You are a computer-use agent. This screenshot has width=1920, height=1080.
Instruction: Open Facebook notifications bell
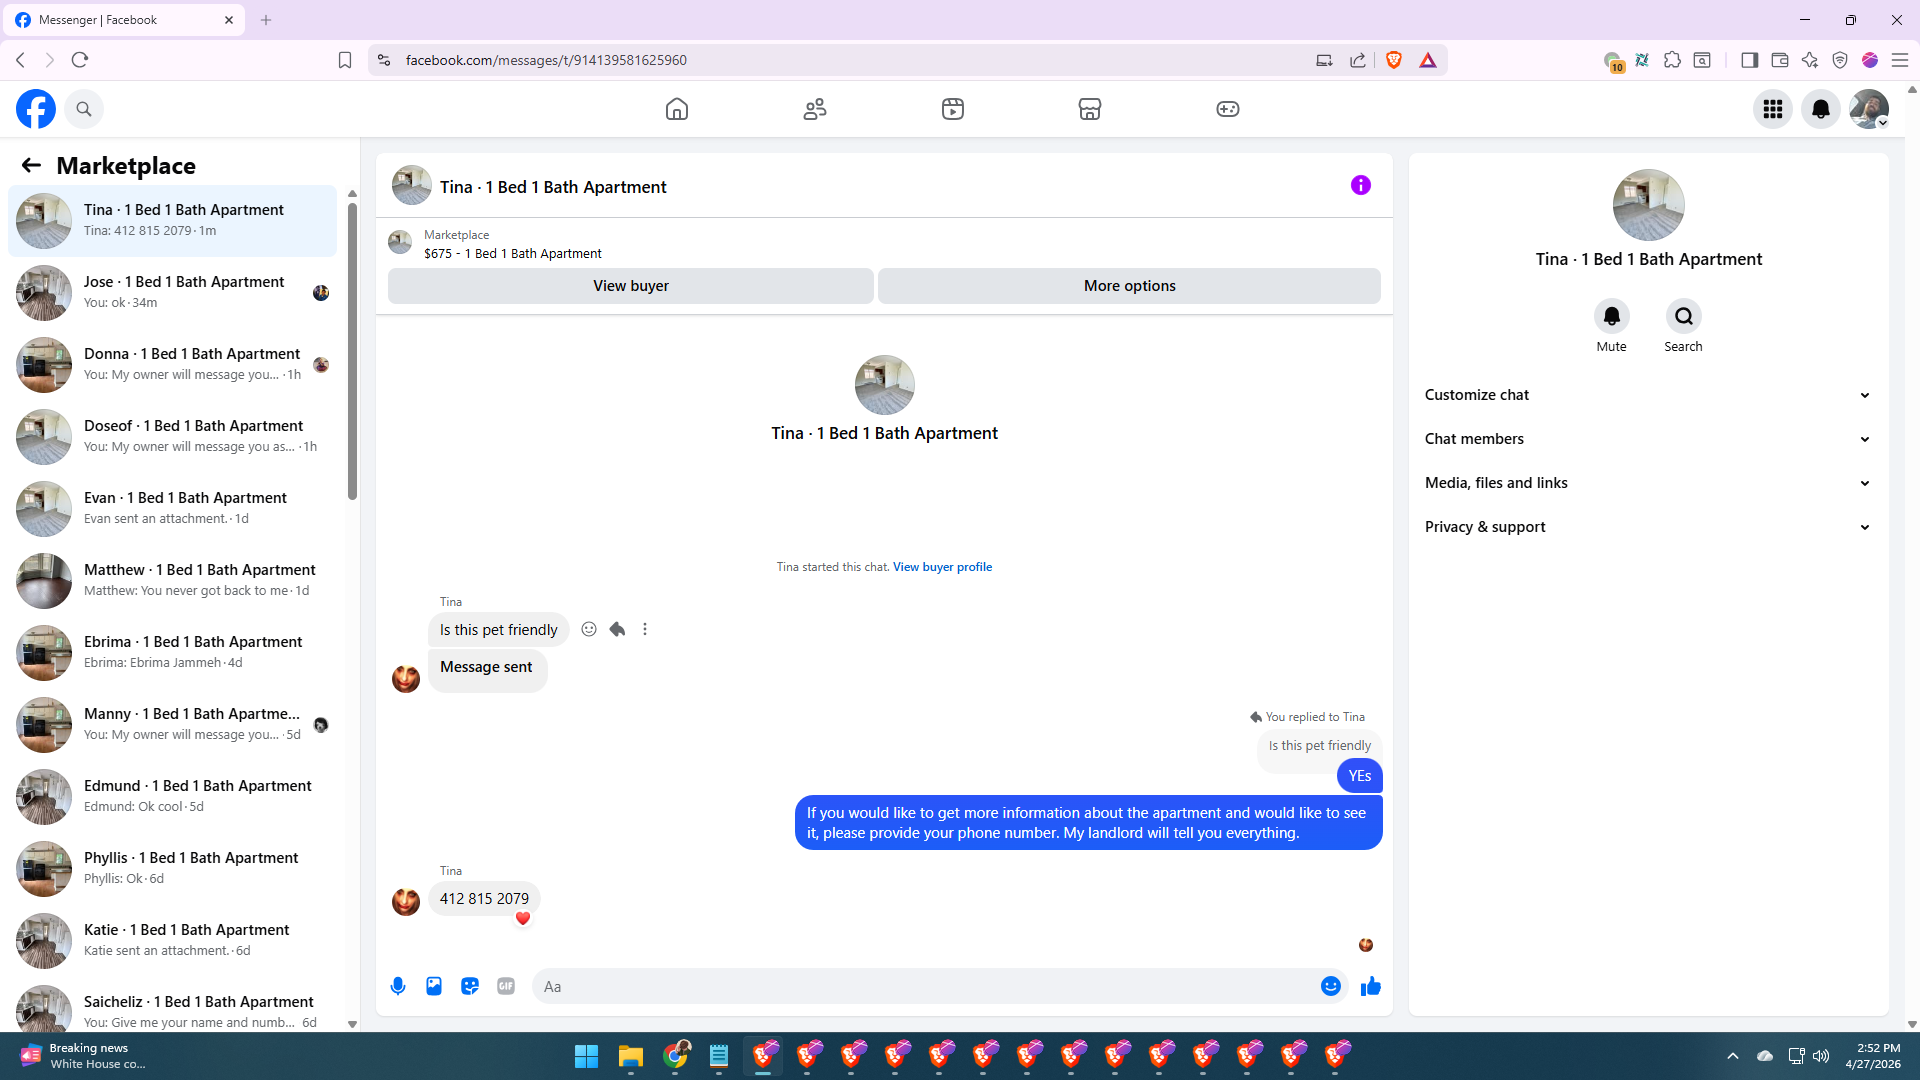(x=1821, y=109)
